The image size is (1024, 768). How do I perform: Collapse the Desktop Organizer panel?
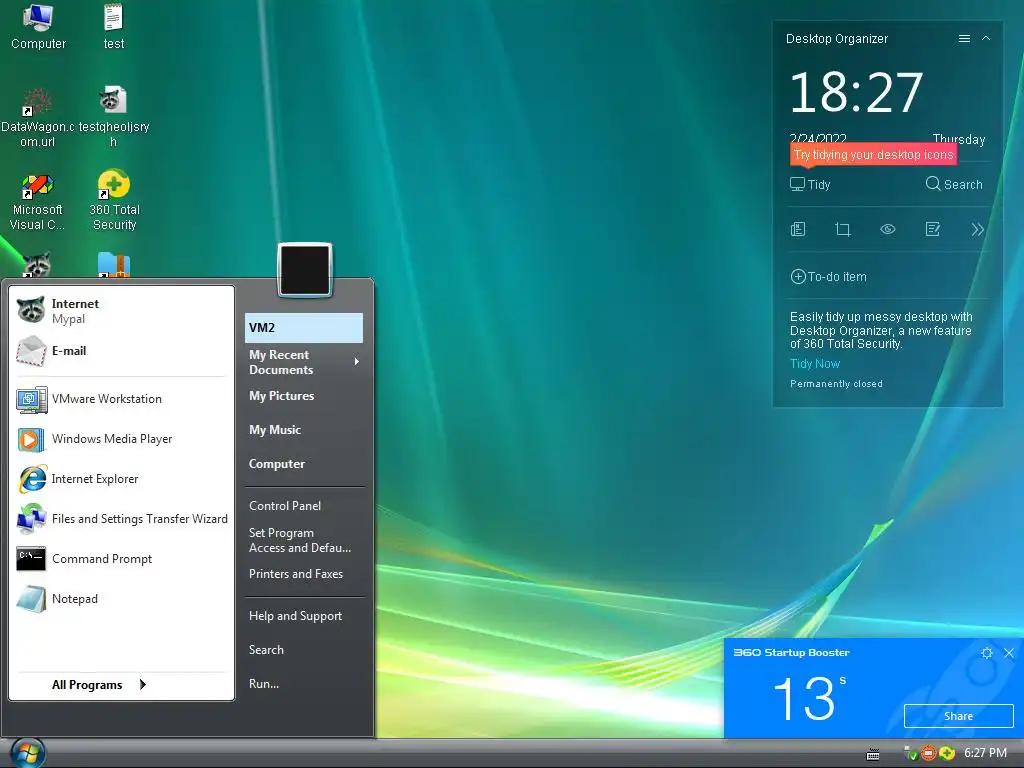[986, 39]
